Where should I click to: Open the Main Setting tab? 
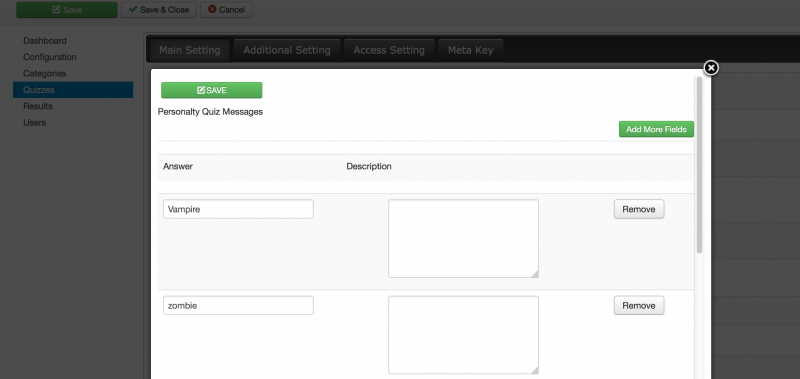189,50
